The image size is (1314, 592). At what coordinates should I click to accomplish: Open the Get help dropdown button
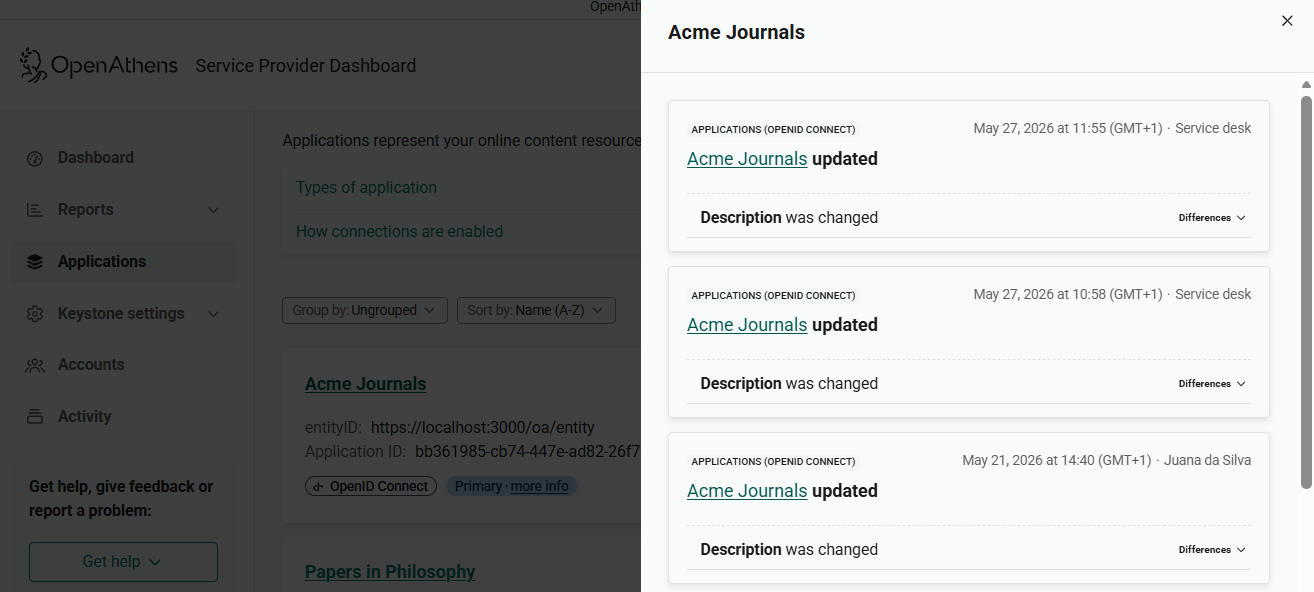coord(123,562)
